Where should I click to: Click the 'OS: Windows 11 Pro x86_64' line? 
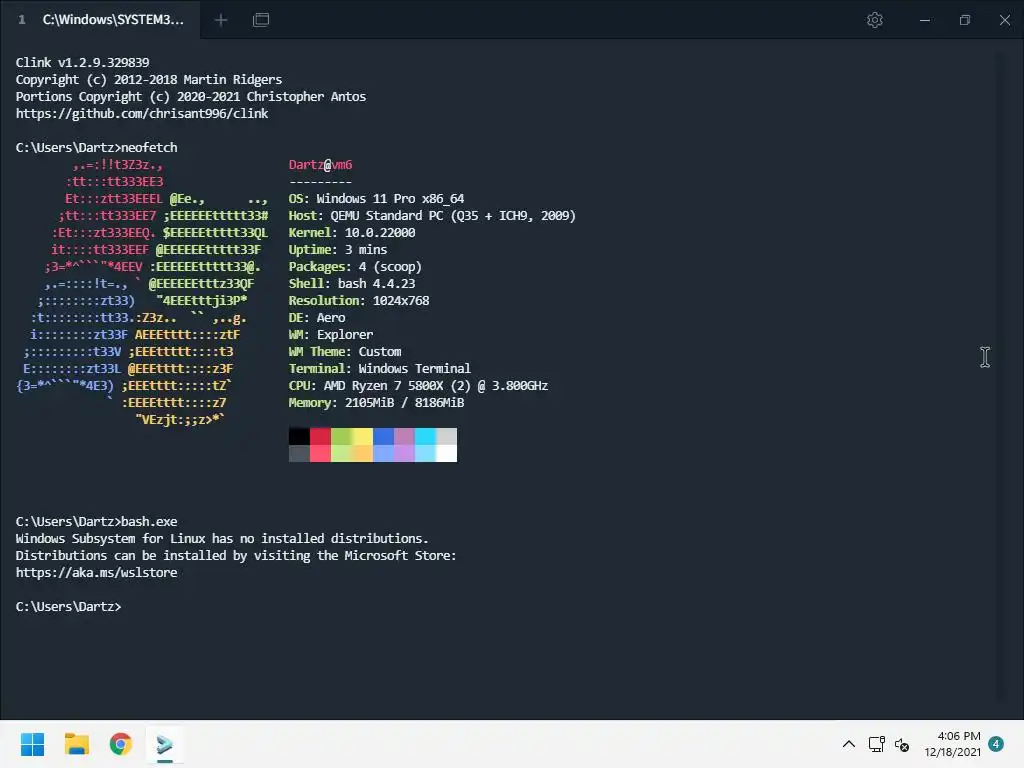376,199
